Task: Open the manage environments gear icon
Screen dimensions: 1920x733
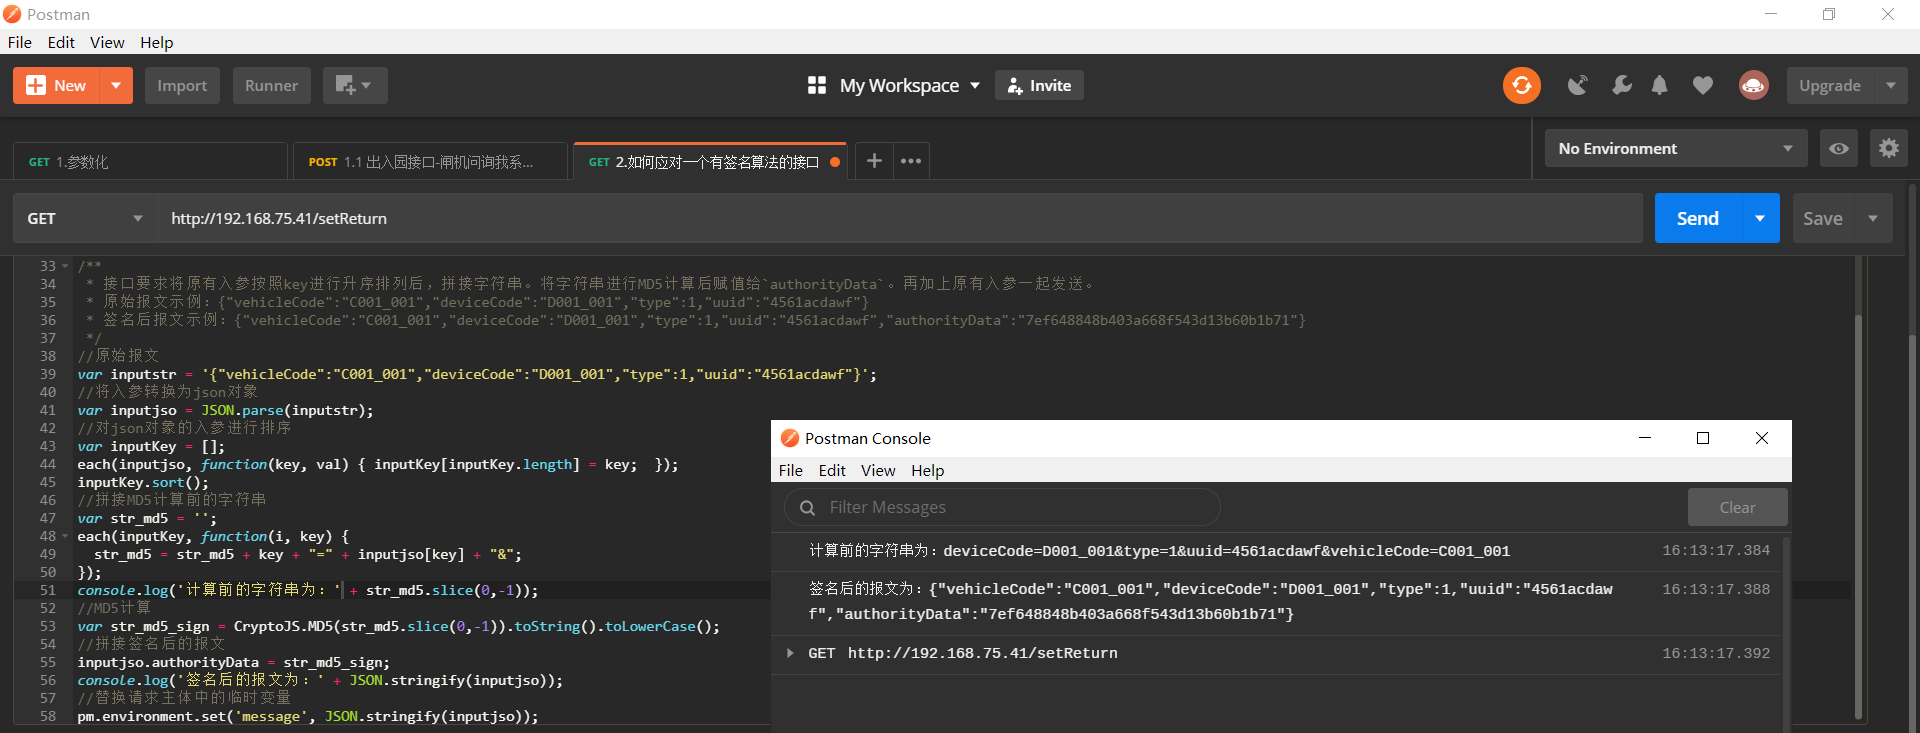Action: point(1888,149)
